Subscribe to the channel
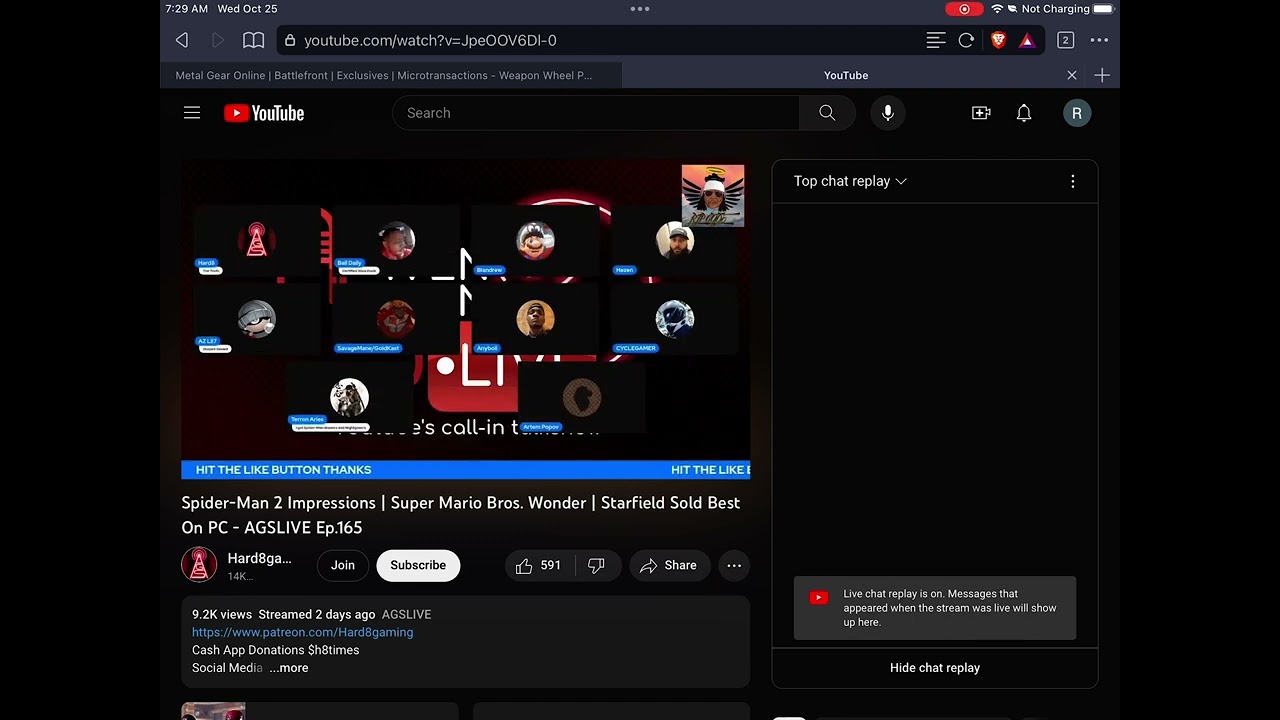Image resolution: width=1280 pixels, height=720 pixels. [418, 565]
